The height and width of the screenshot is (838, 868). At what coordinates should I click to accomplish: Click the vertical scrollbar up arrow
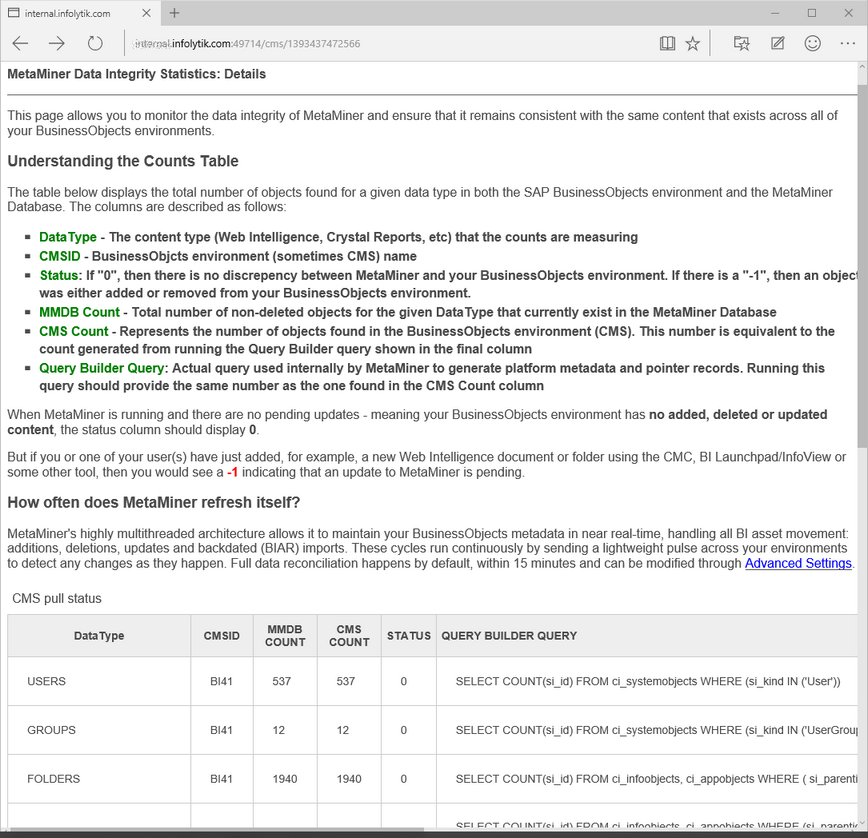[x=862, y=68]
